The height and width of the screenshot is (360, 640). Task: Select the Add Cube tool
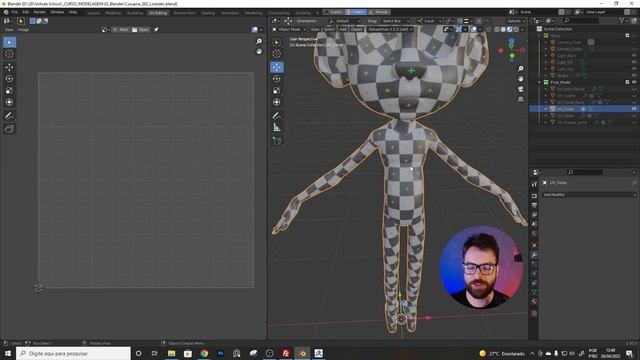click(277, 141)
